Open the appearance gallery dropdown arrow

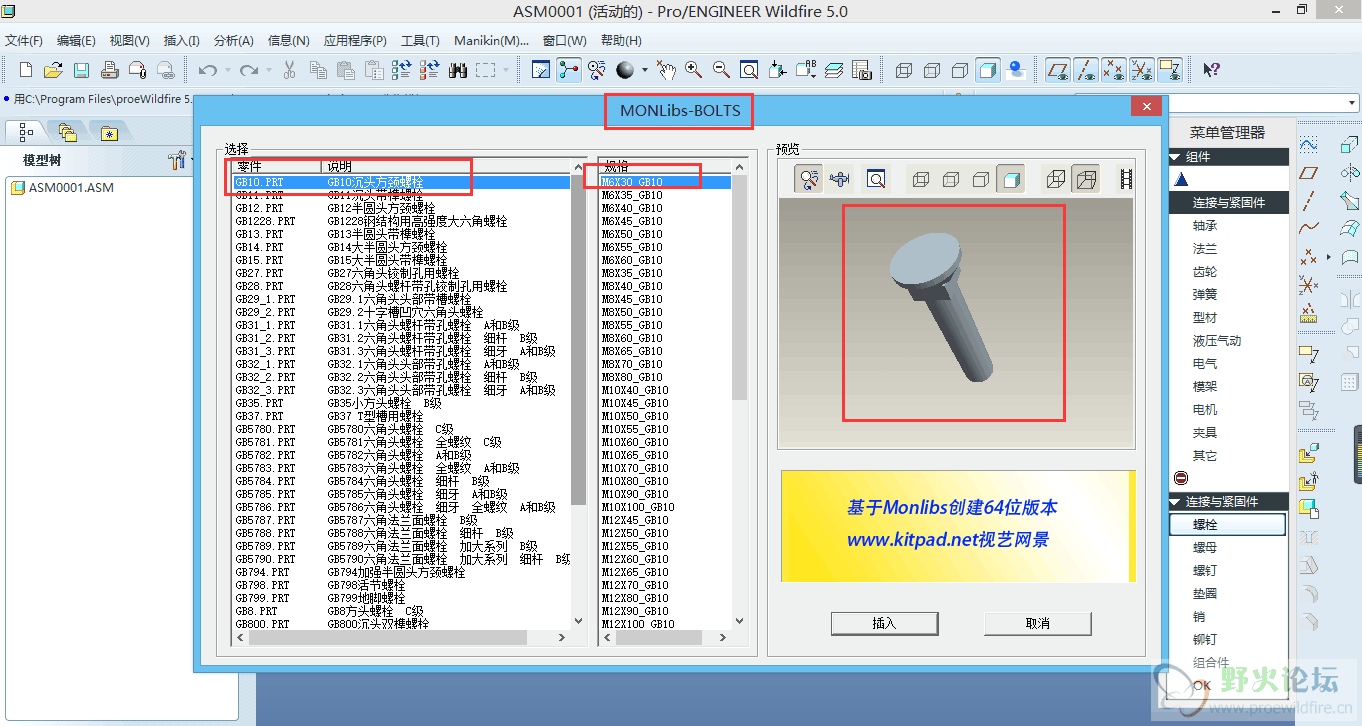coord(645,70)
